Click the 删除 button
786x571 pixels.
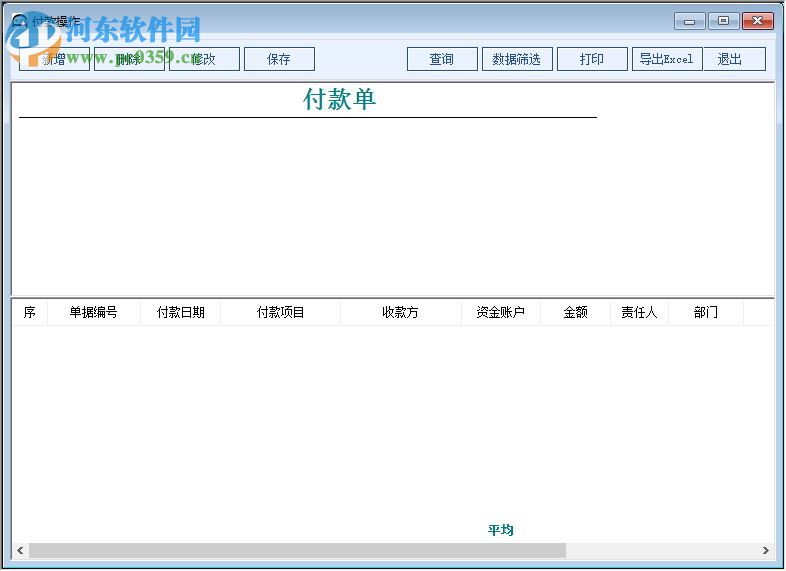129,59
